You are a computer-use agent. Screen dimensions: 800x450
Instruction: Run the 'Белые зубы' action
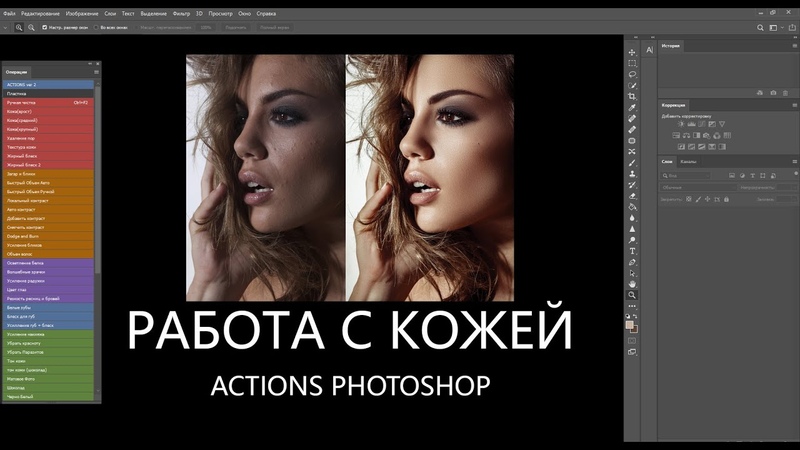(x=48, y=308)
